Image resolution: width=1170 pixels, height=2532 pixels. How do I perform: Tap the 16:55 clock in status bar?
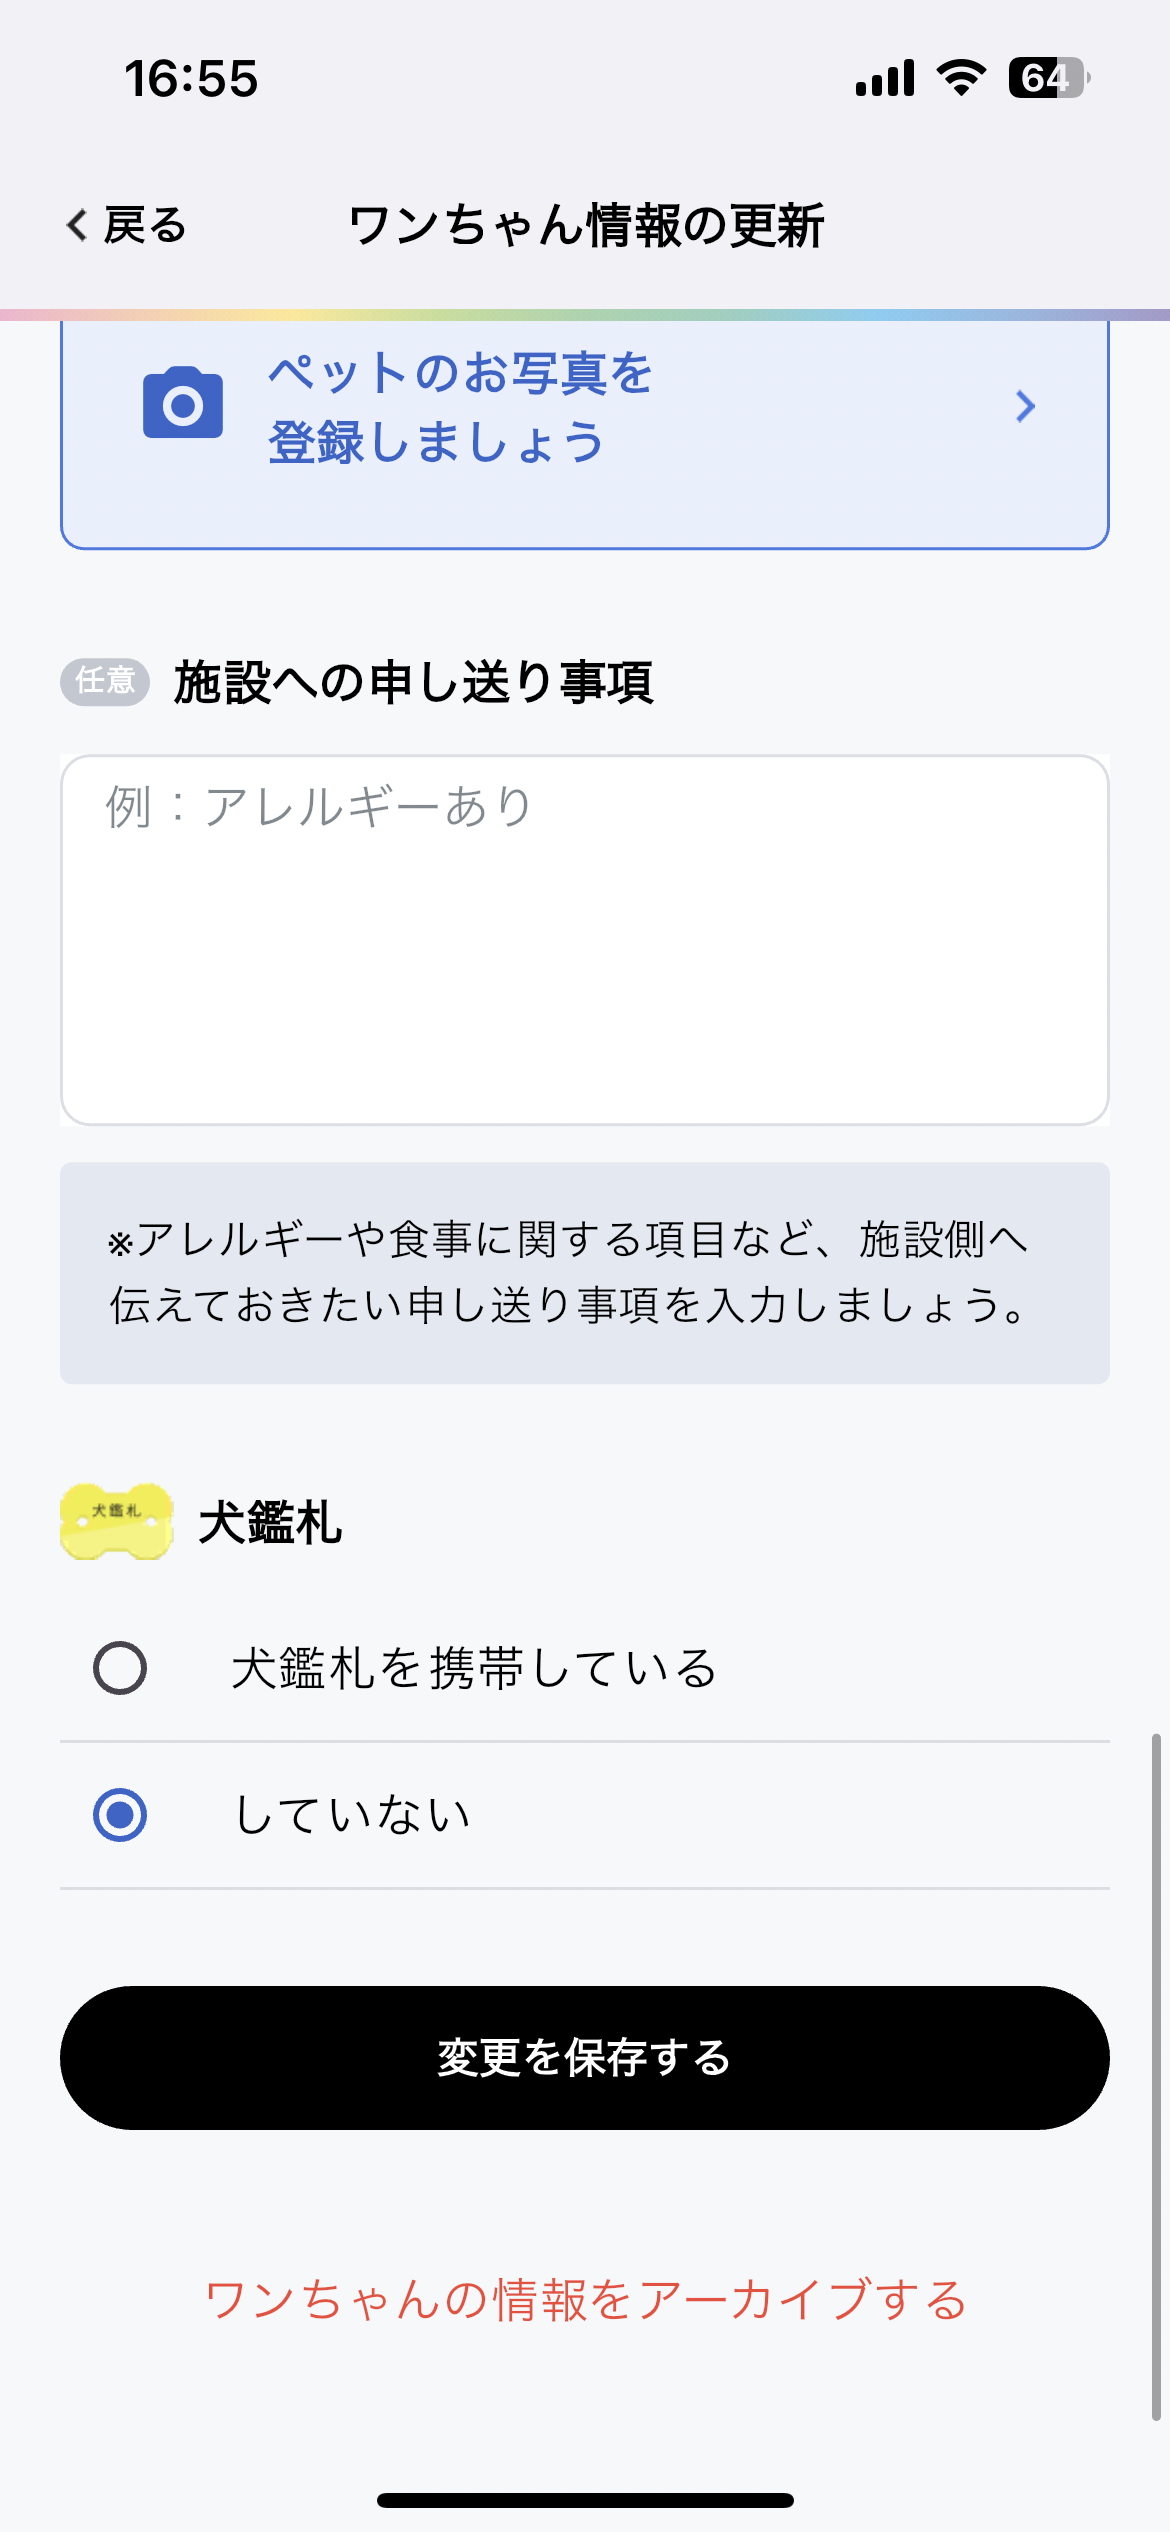[x=191, y=78]
